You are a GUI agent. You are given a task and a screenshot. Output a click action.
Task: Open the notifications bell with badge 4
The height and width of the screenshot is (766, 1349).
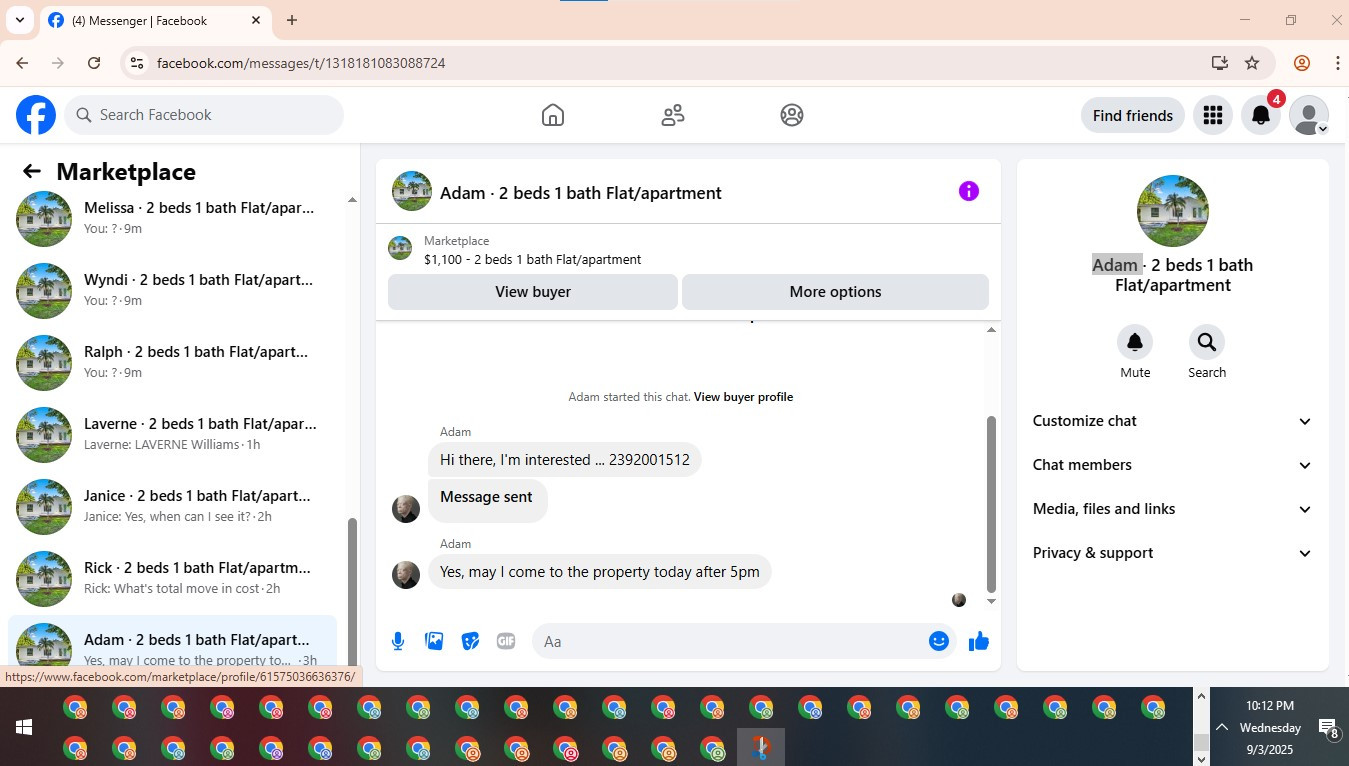tap(1261, 115)
